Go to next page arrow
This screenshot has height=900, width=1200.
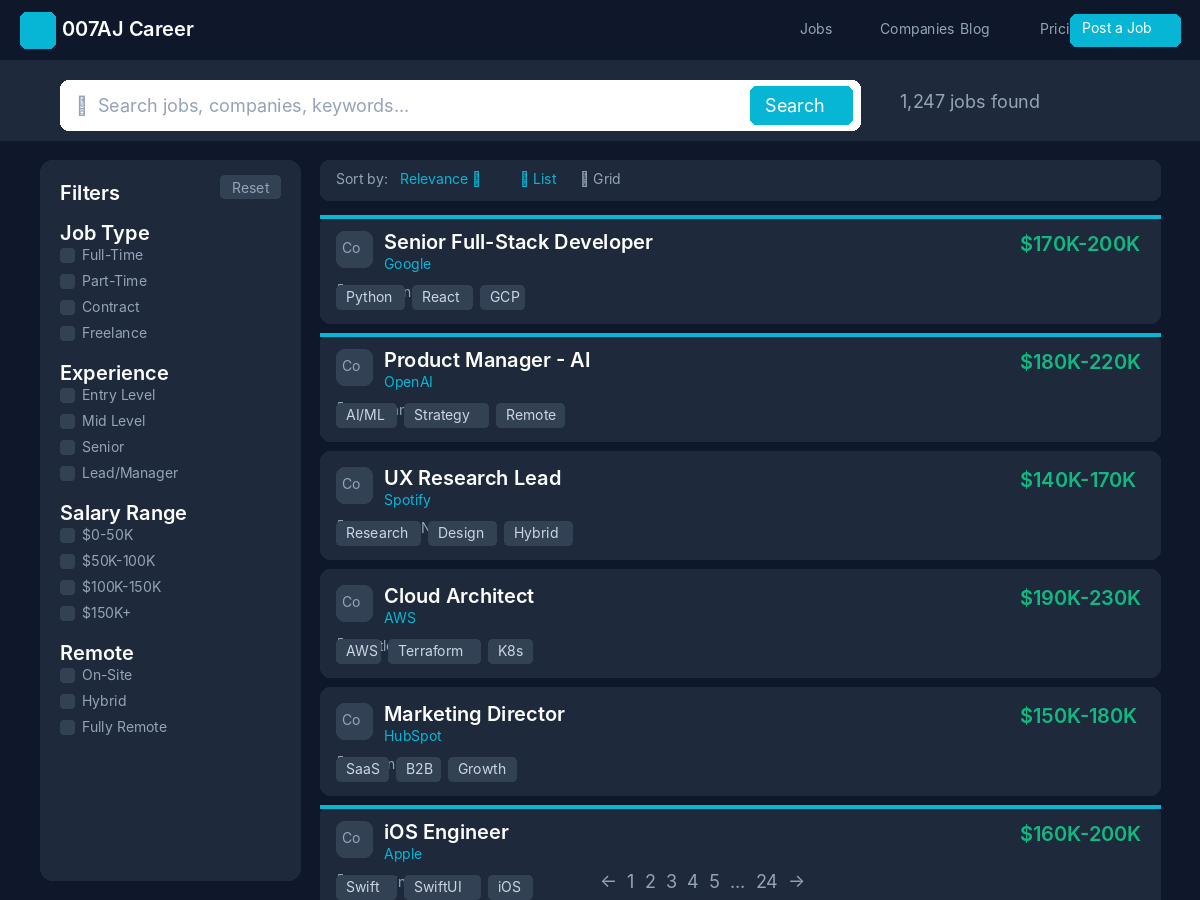point(796,881)
